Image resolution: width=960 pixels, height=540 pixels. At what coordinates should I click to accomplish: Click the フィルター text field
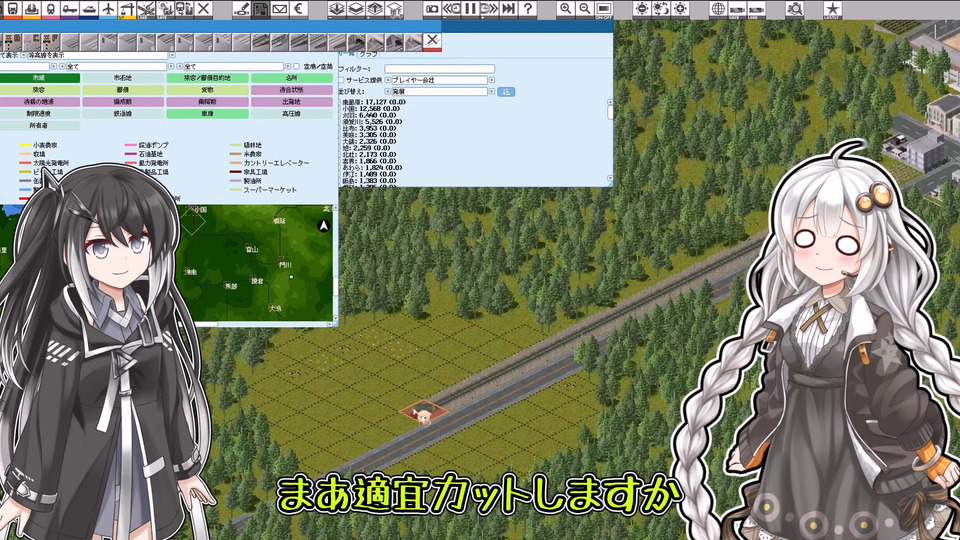point(440,69)
